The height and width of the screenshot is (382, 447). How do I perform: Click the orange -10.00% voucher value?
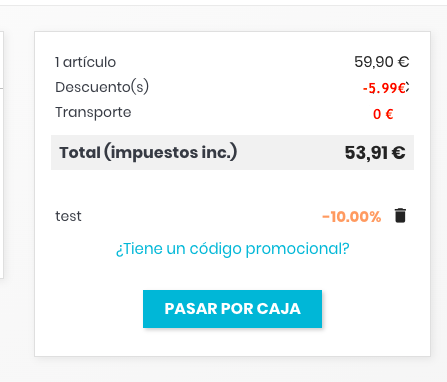pyautogui.click(x=352, y=217)
